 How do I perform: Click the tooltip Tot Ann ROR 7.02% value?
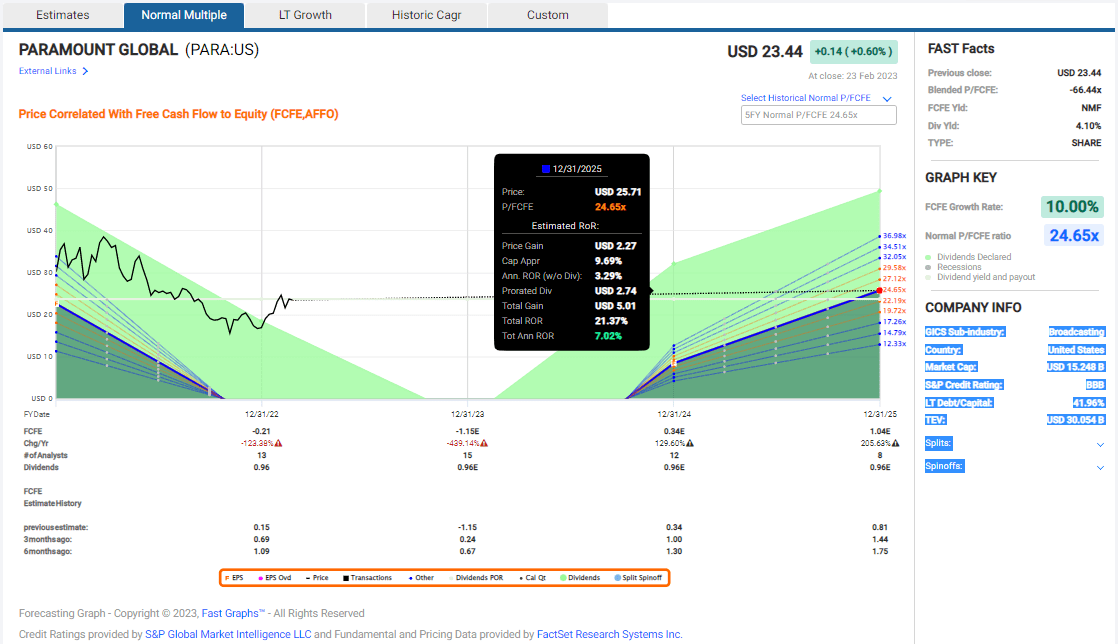608,336
